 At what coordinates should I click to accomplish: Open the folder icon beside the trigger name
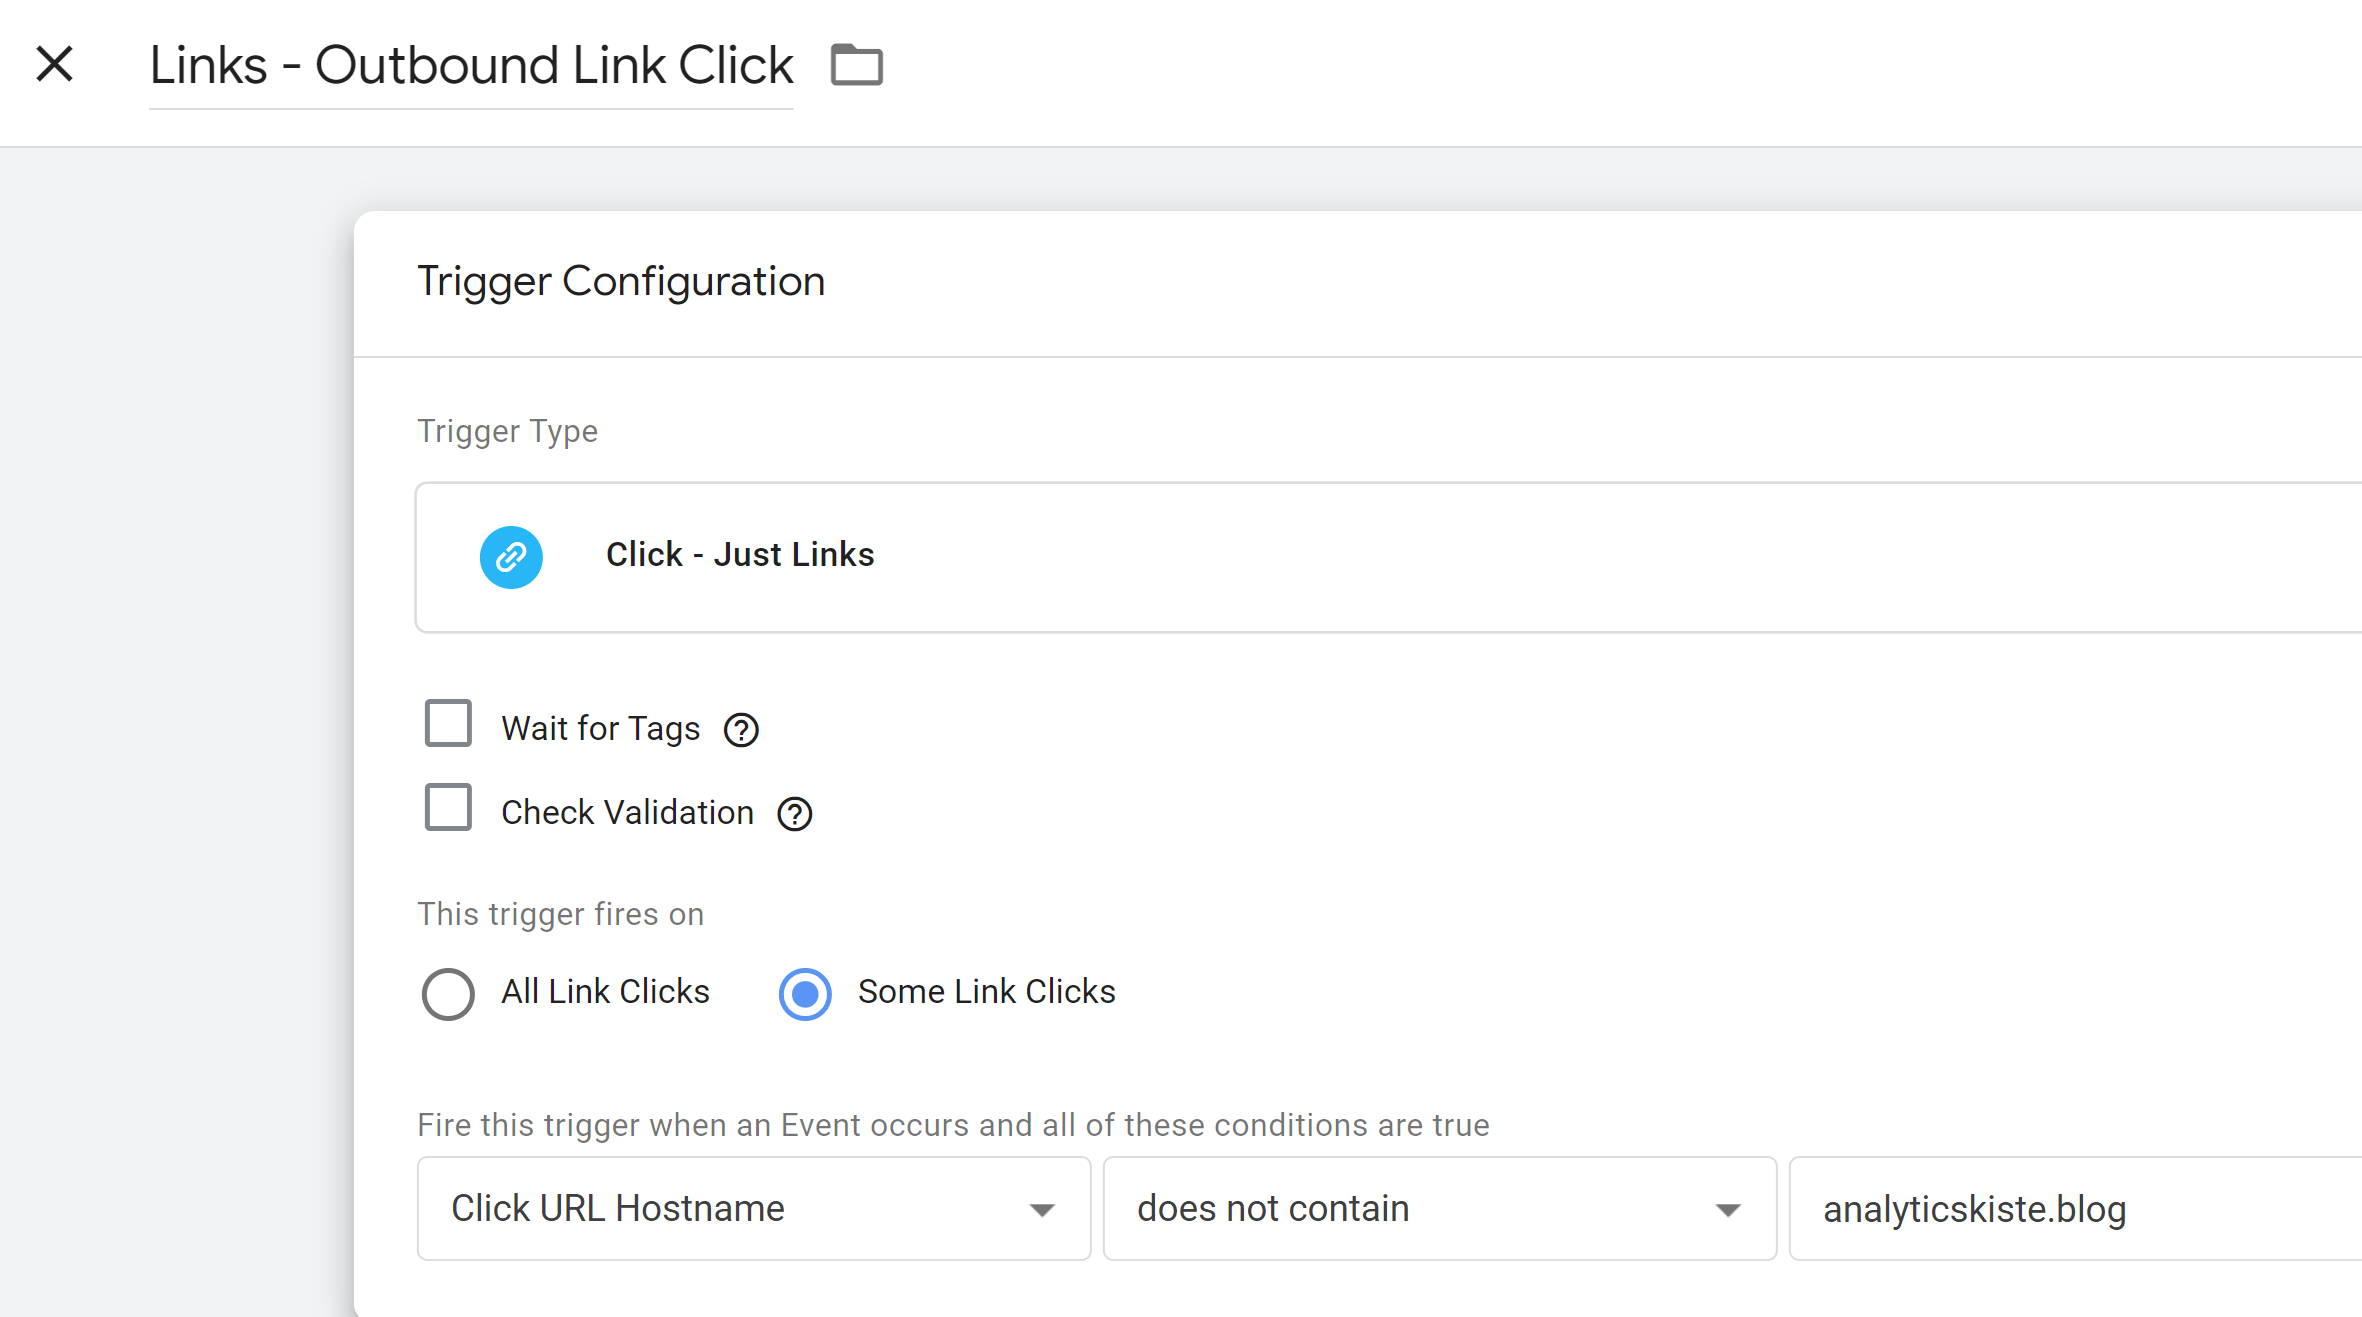click(857, 64)
